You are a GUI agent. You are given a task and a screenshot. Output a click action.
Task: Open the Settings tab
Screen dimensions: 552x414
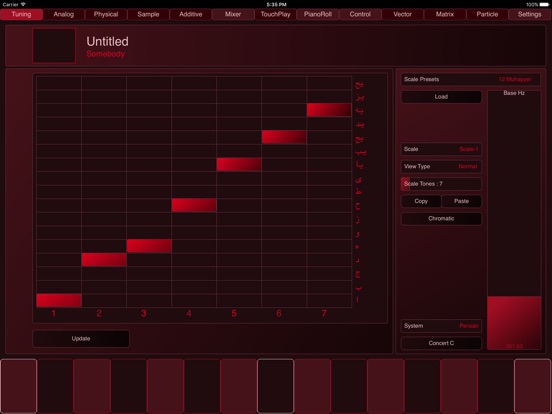click(529, 14)
